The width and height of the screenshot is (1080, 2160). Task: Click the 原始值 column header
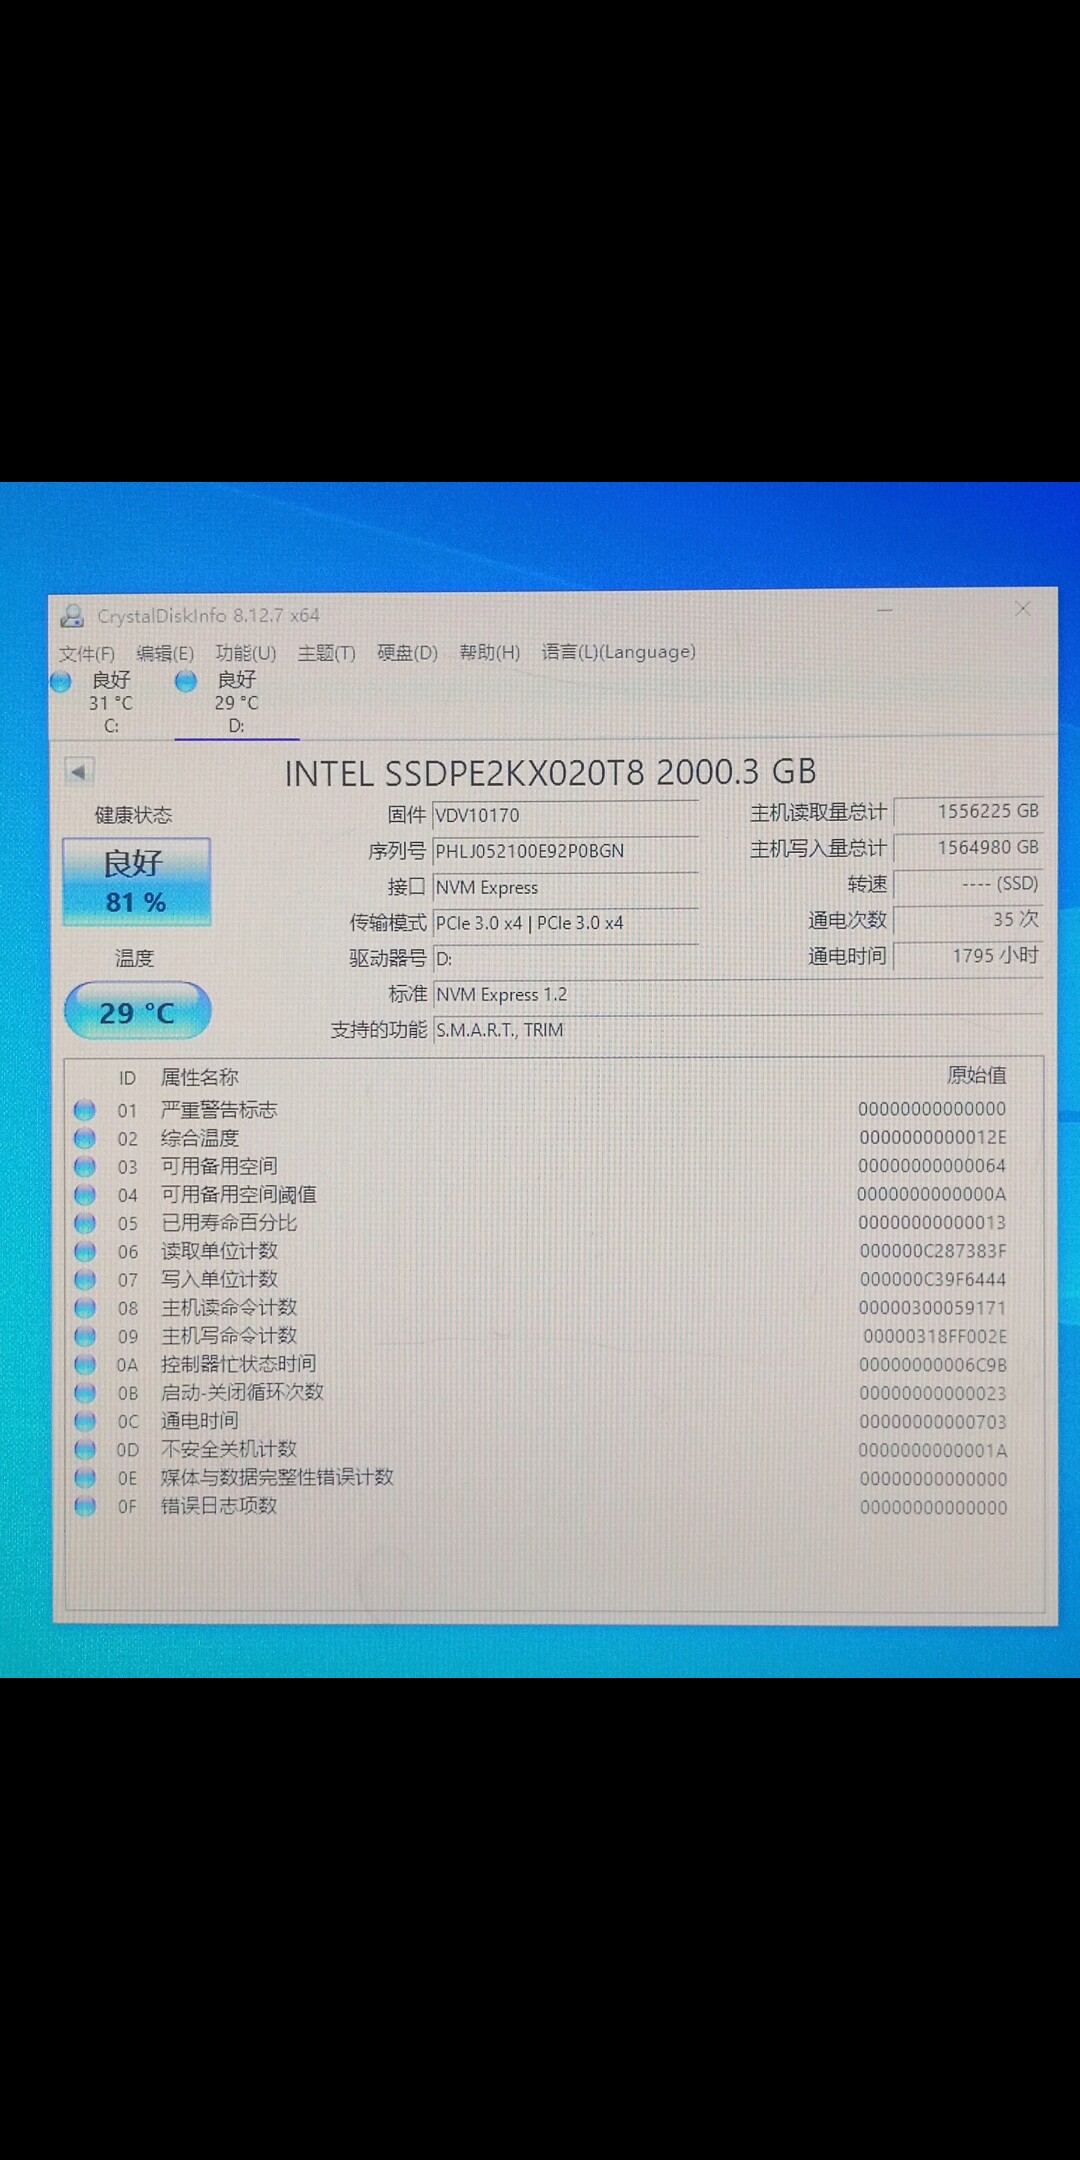977,1075
